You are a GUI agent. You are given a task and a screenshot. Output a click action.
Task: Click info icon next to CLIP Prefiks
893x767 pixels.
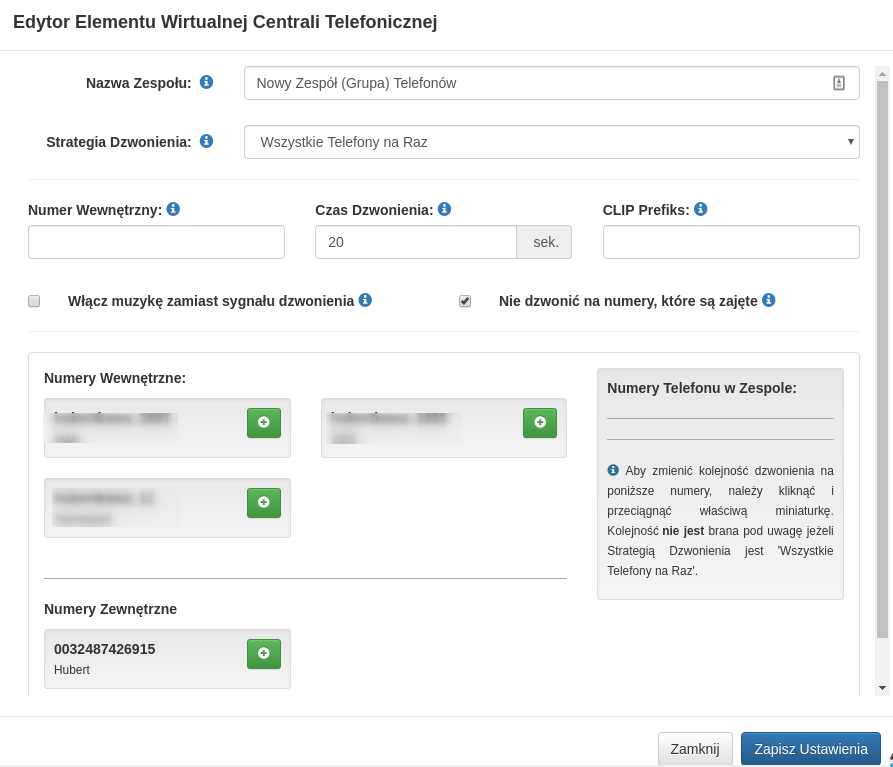pos(700,209)
